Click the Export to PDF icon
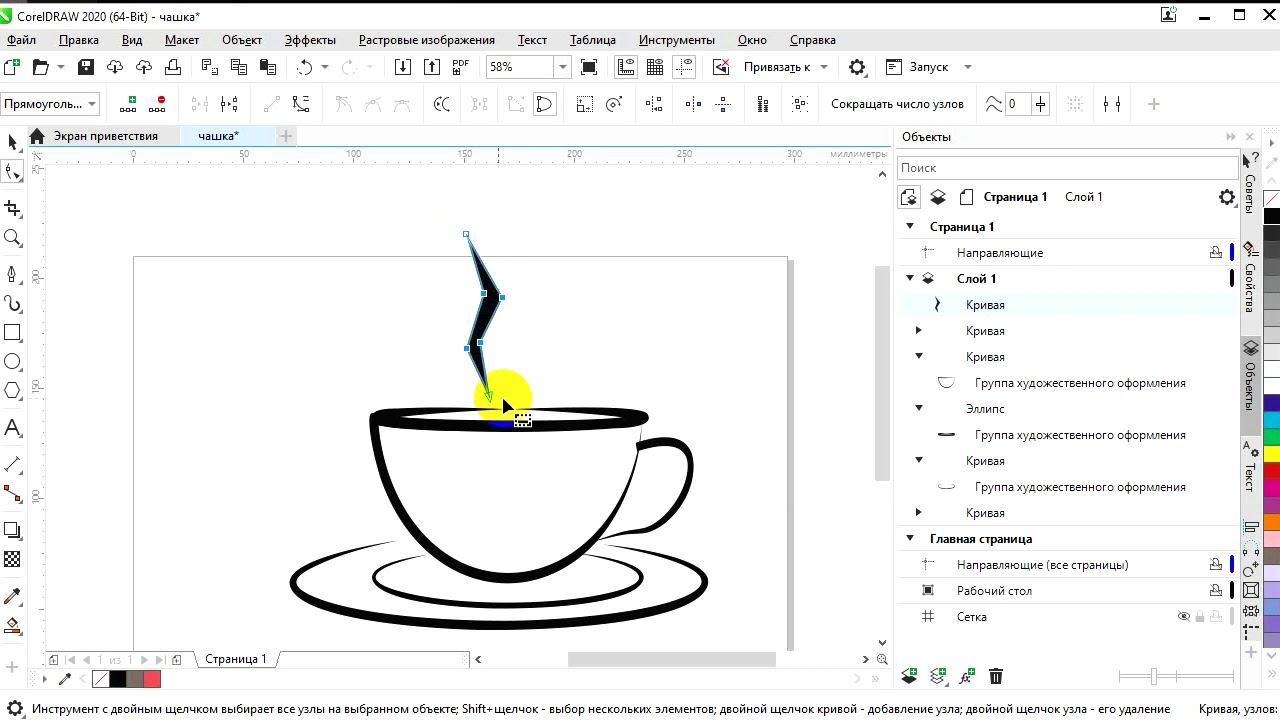The image size is (1280, 720). coord(461,67)
